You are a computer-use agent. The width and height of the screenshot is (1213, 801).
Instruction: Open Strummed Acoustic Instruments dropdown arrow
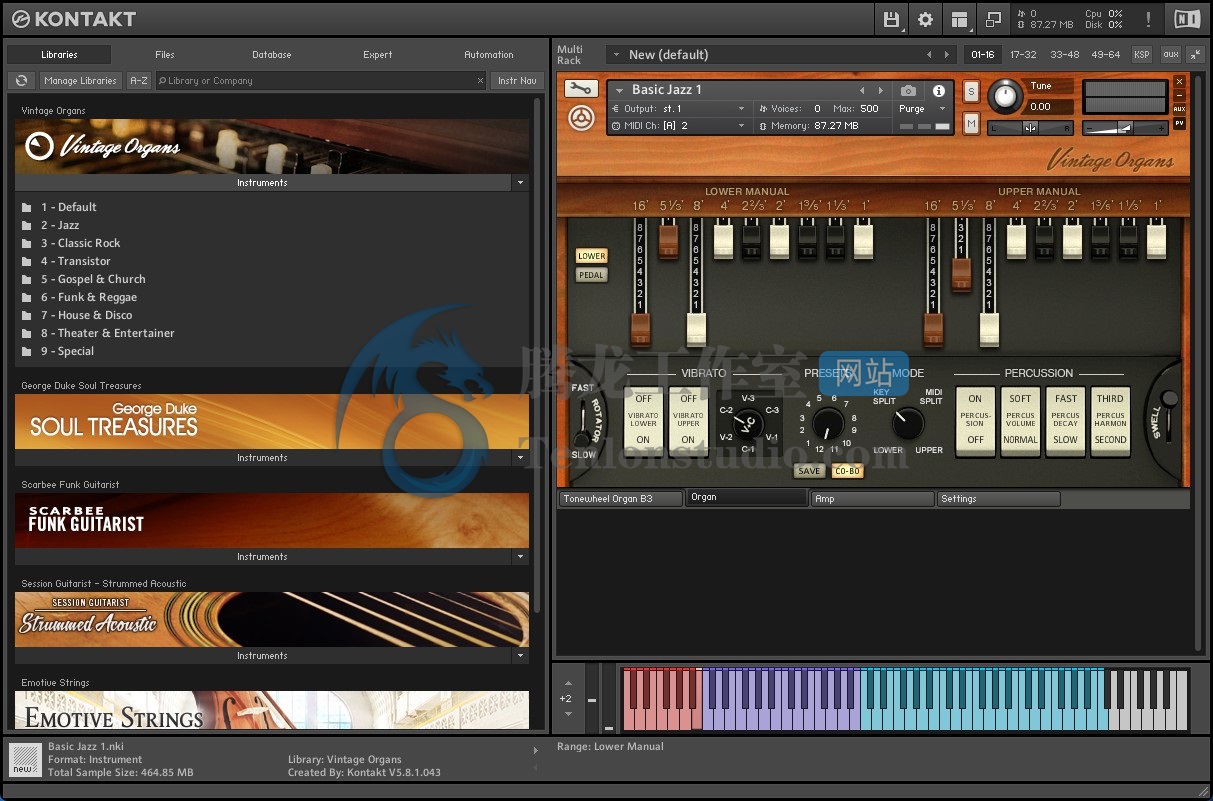pos(519,656)
